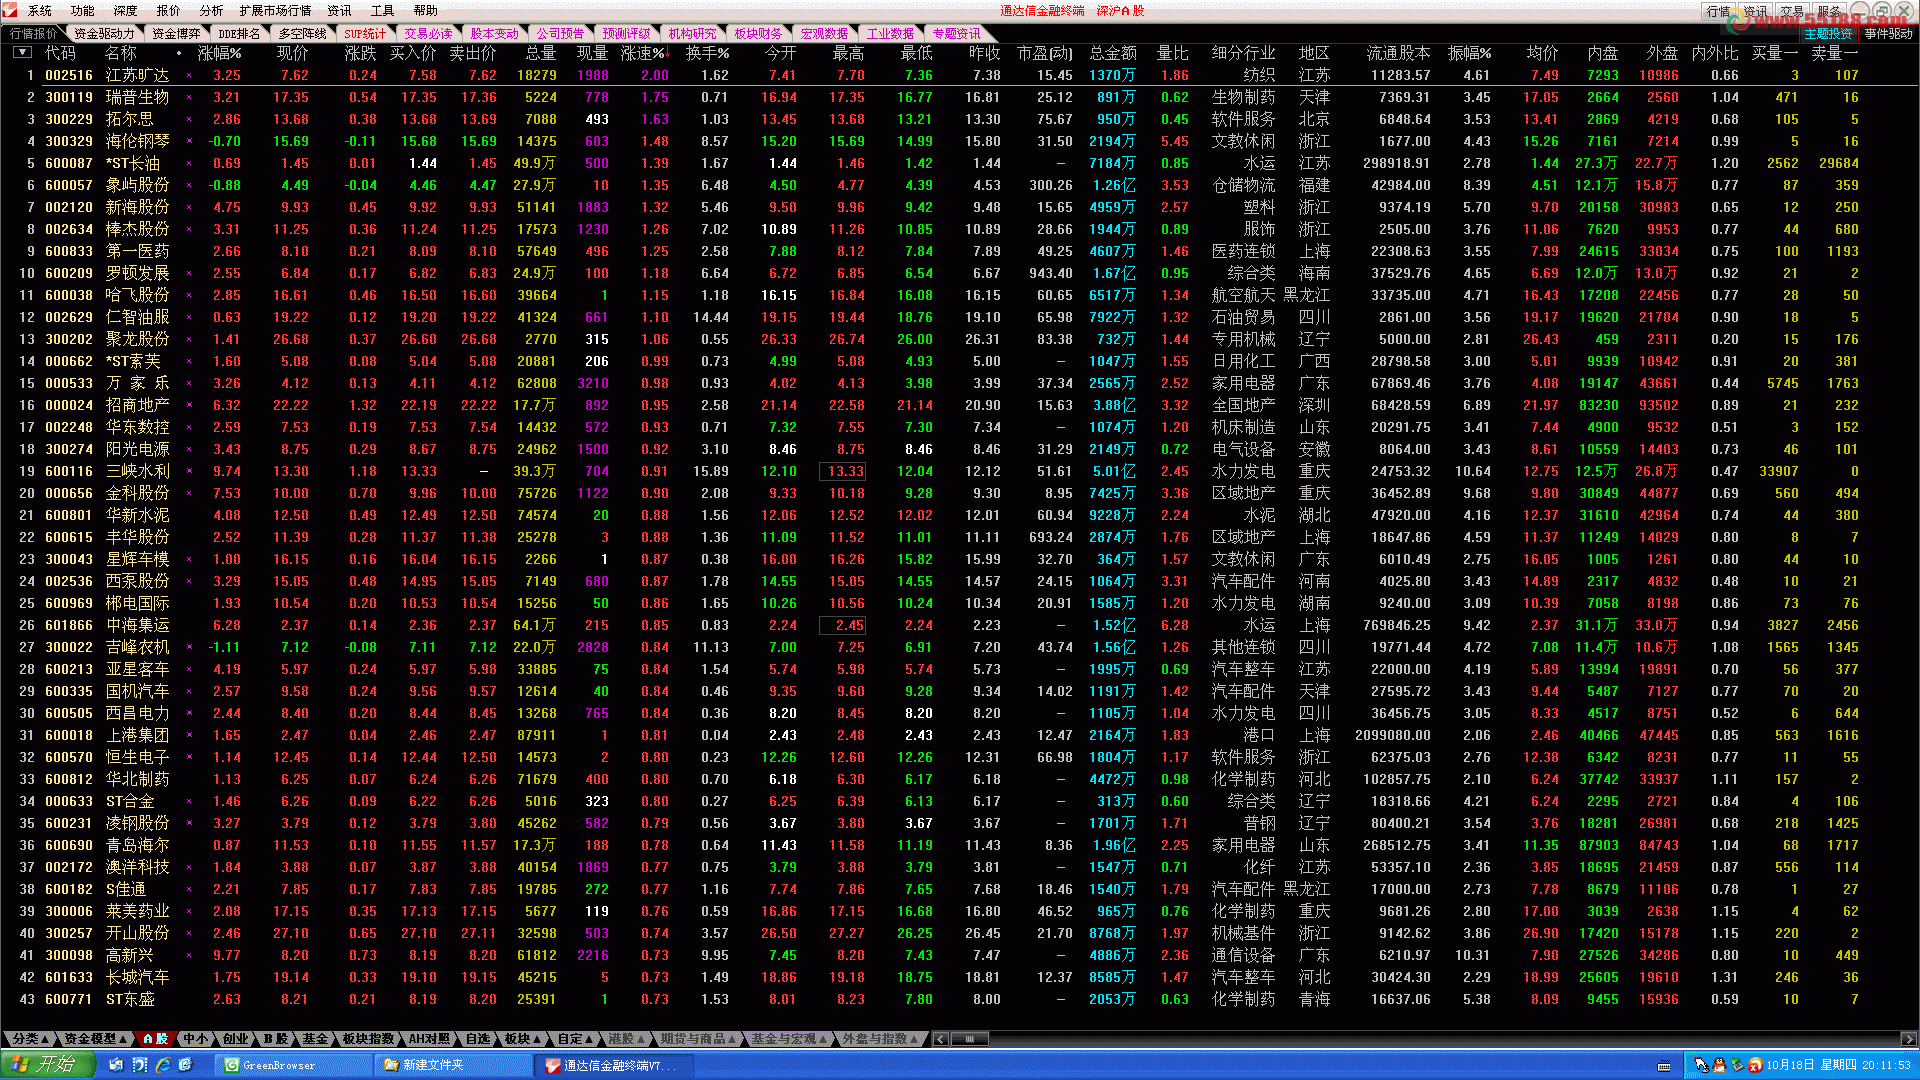Open the 系统 menu

[x=40, y=11]
